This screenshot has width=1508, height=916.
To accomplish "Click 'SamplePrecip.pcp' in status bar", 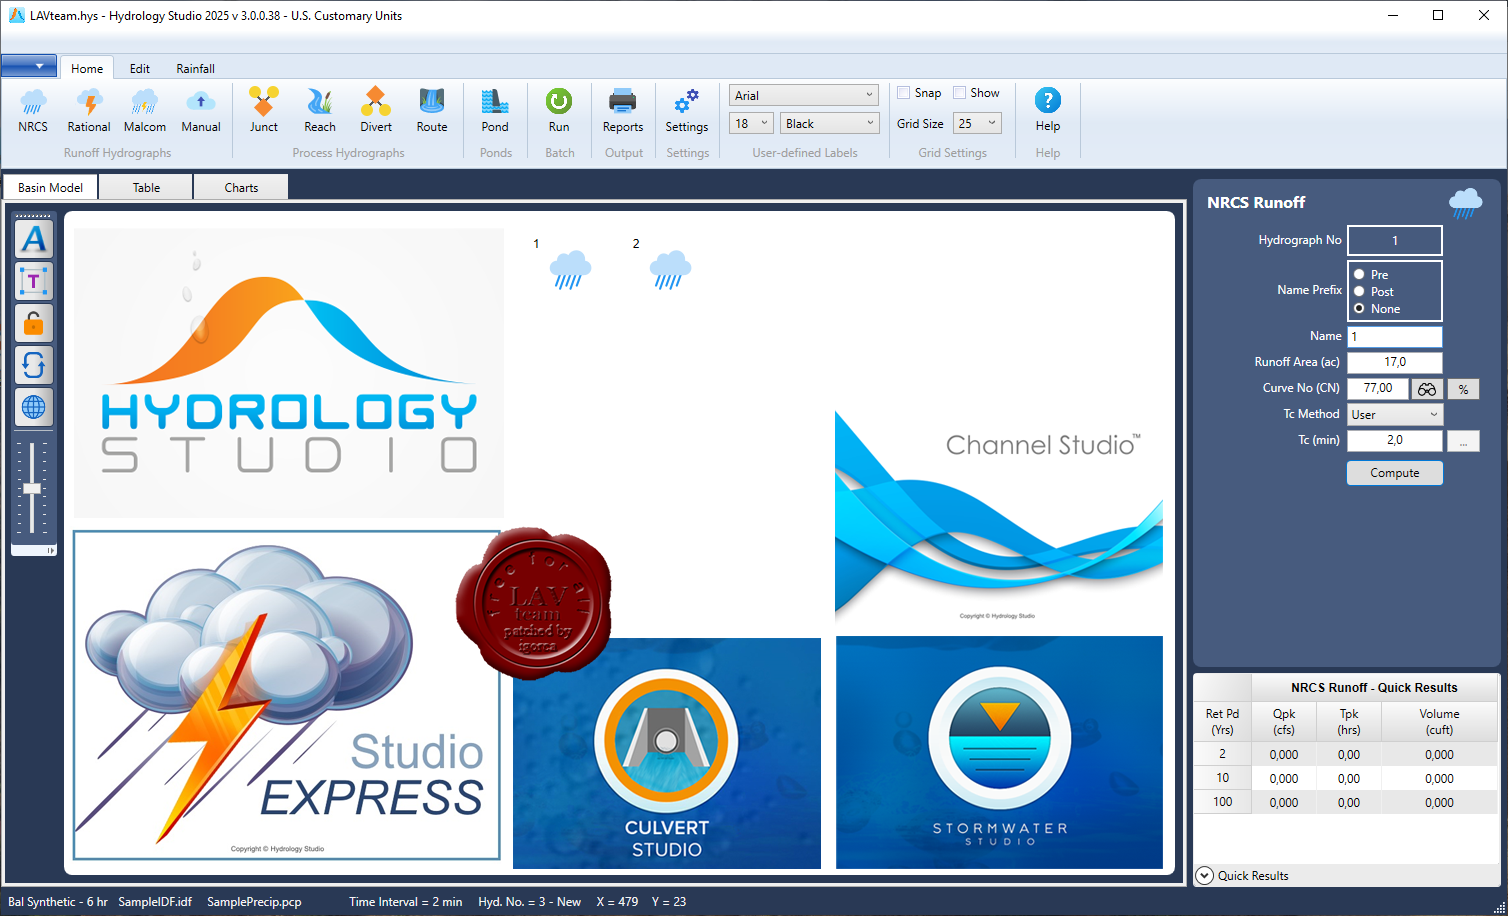I will pos(254,901).
